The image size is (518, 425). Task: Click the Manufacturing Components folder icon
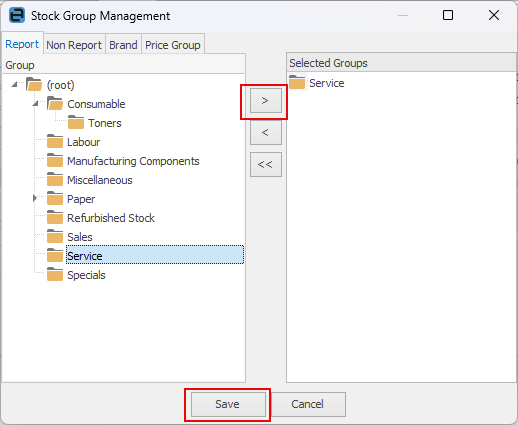click(x=55, y=161)
